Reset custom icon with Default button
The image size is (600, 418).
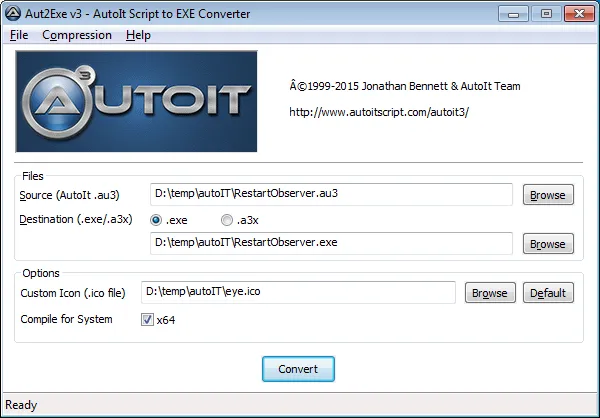[548, 293]
